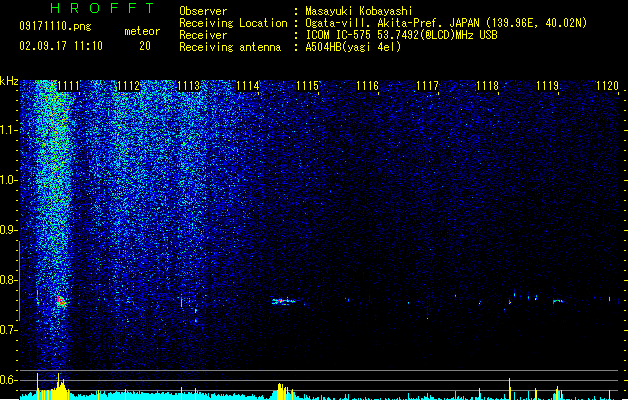Click the red meteor echo near 1111

[x=61, y=301]
